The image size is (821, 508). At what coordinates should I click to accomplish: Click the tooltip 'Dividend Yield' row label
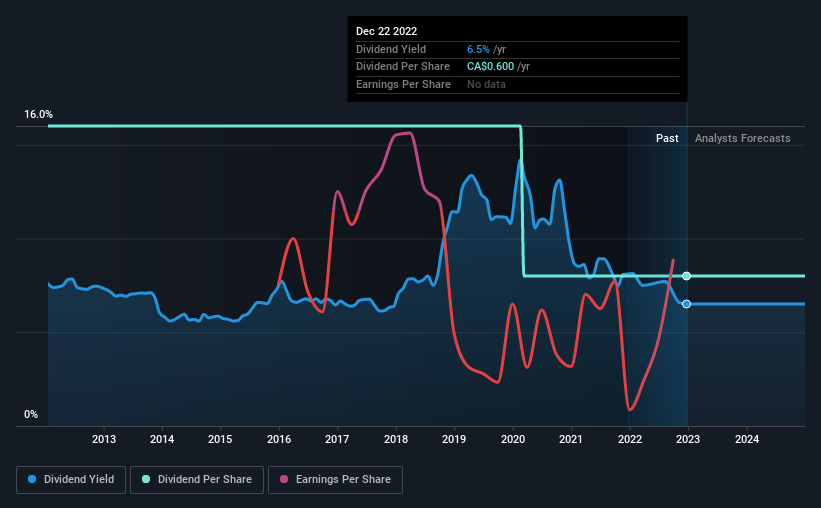tap(391, 49)
